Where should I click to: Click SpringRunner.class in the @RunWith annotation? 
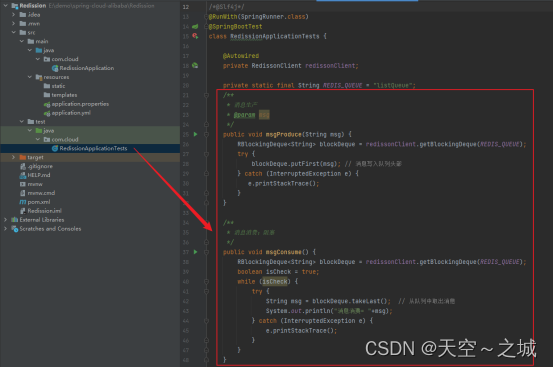[272, 17]
